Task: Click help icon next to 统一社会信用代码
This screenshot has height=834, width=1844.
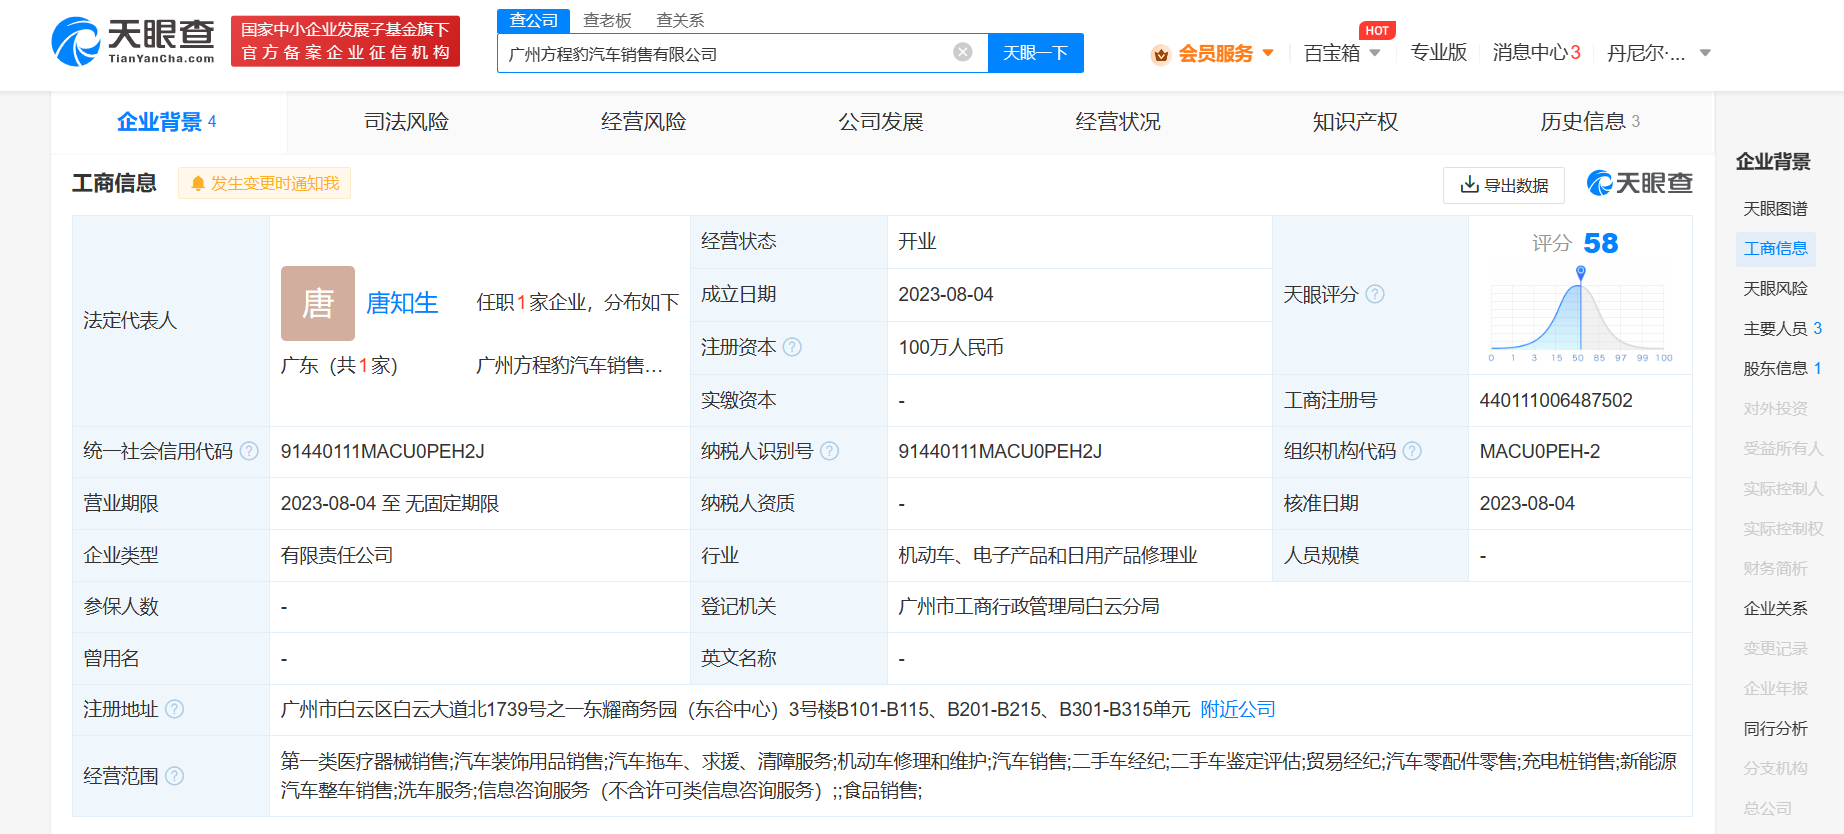Action: point(249,451)
